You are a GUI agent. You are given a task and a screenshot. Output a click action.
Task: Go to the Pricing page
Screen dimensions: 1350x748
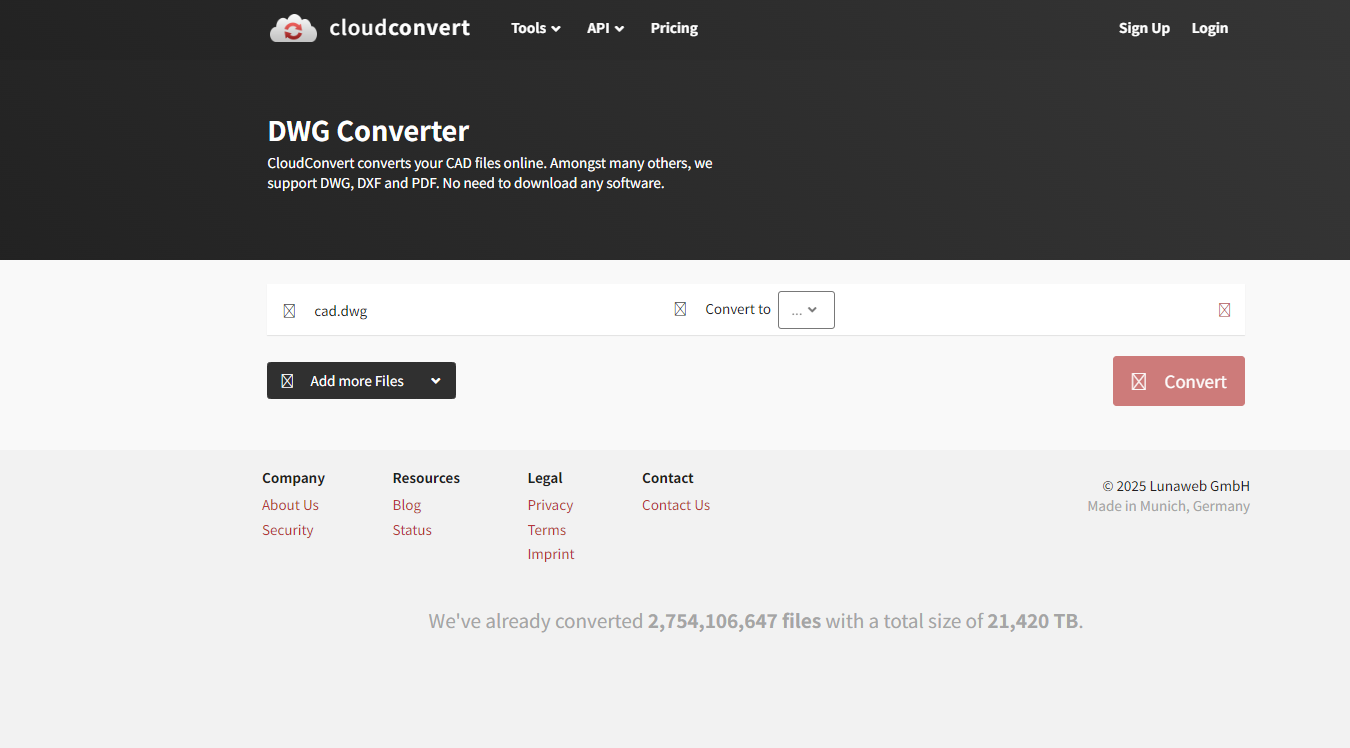point(674,28)
